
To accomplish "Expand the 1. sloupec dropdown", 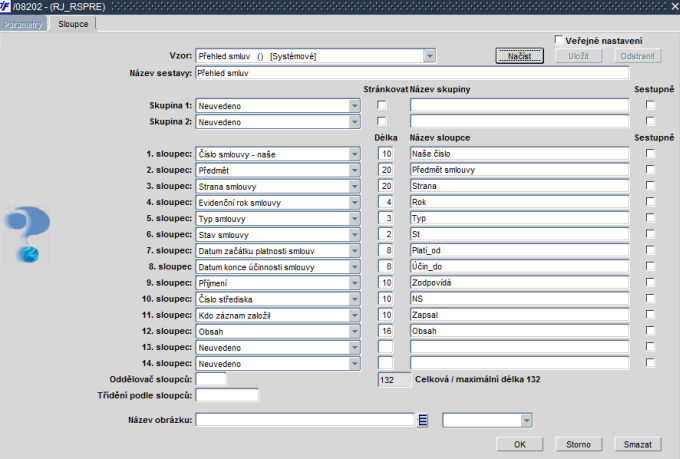I will [354, 154].
